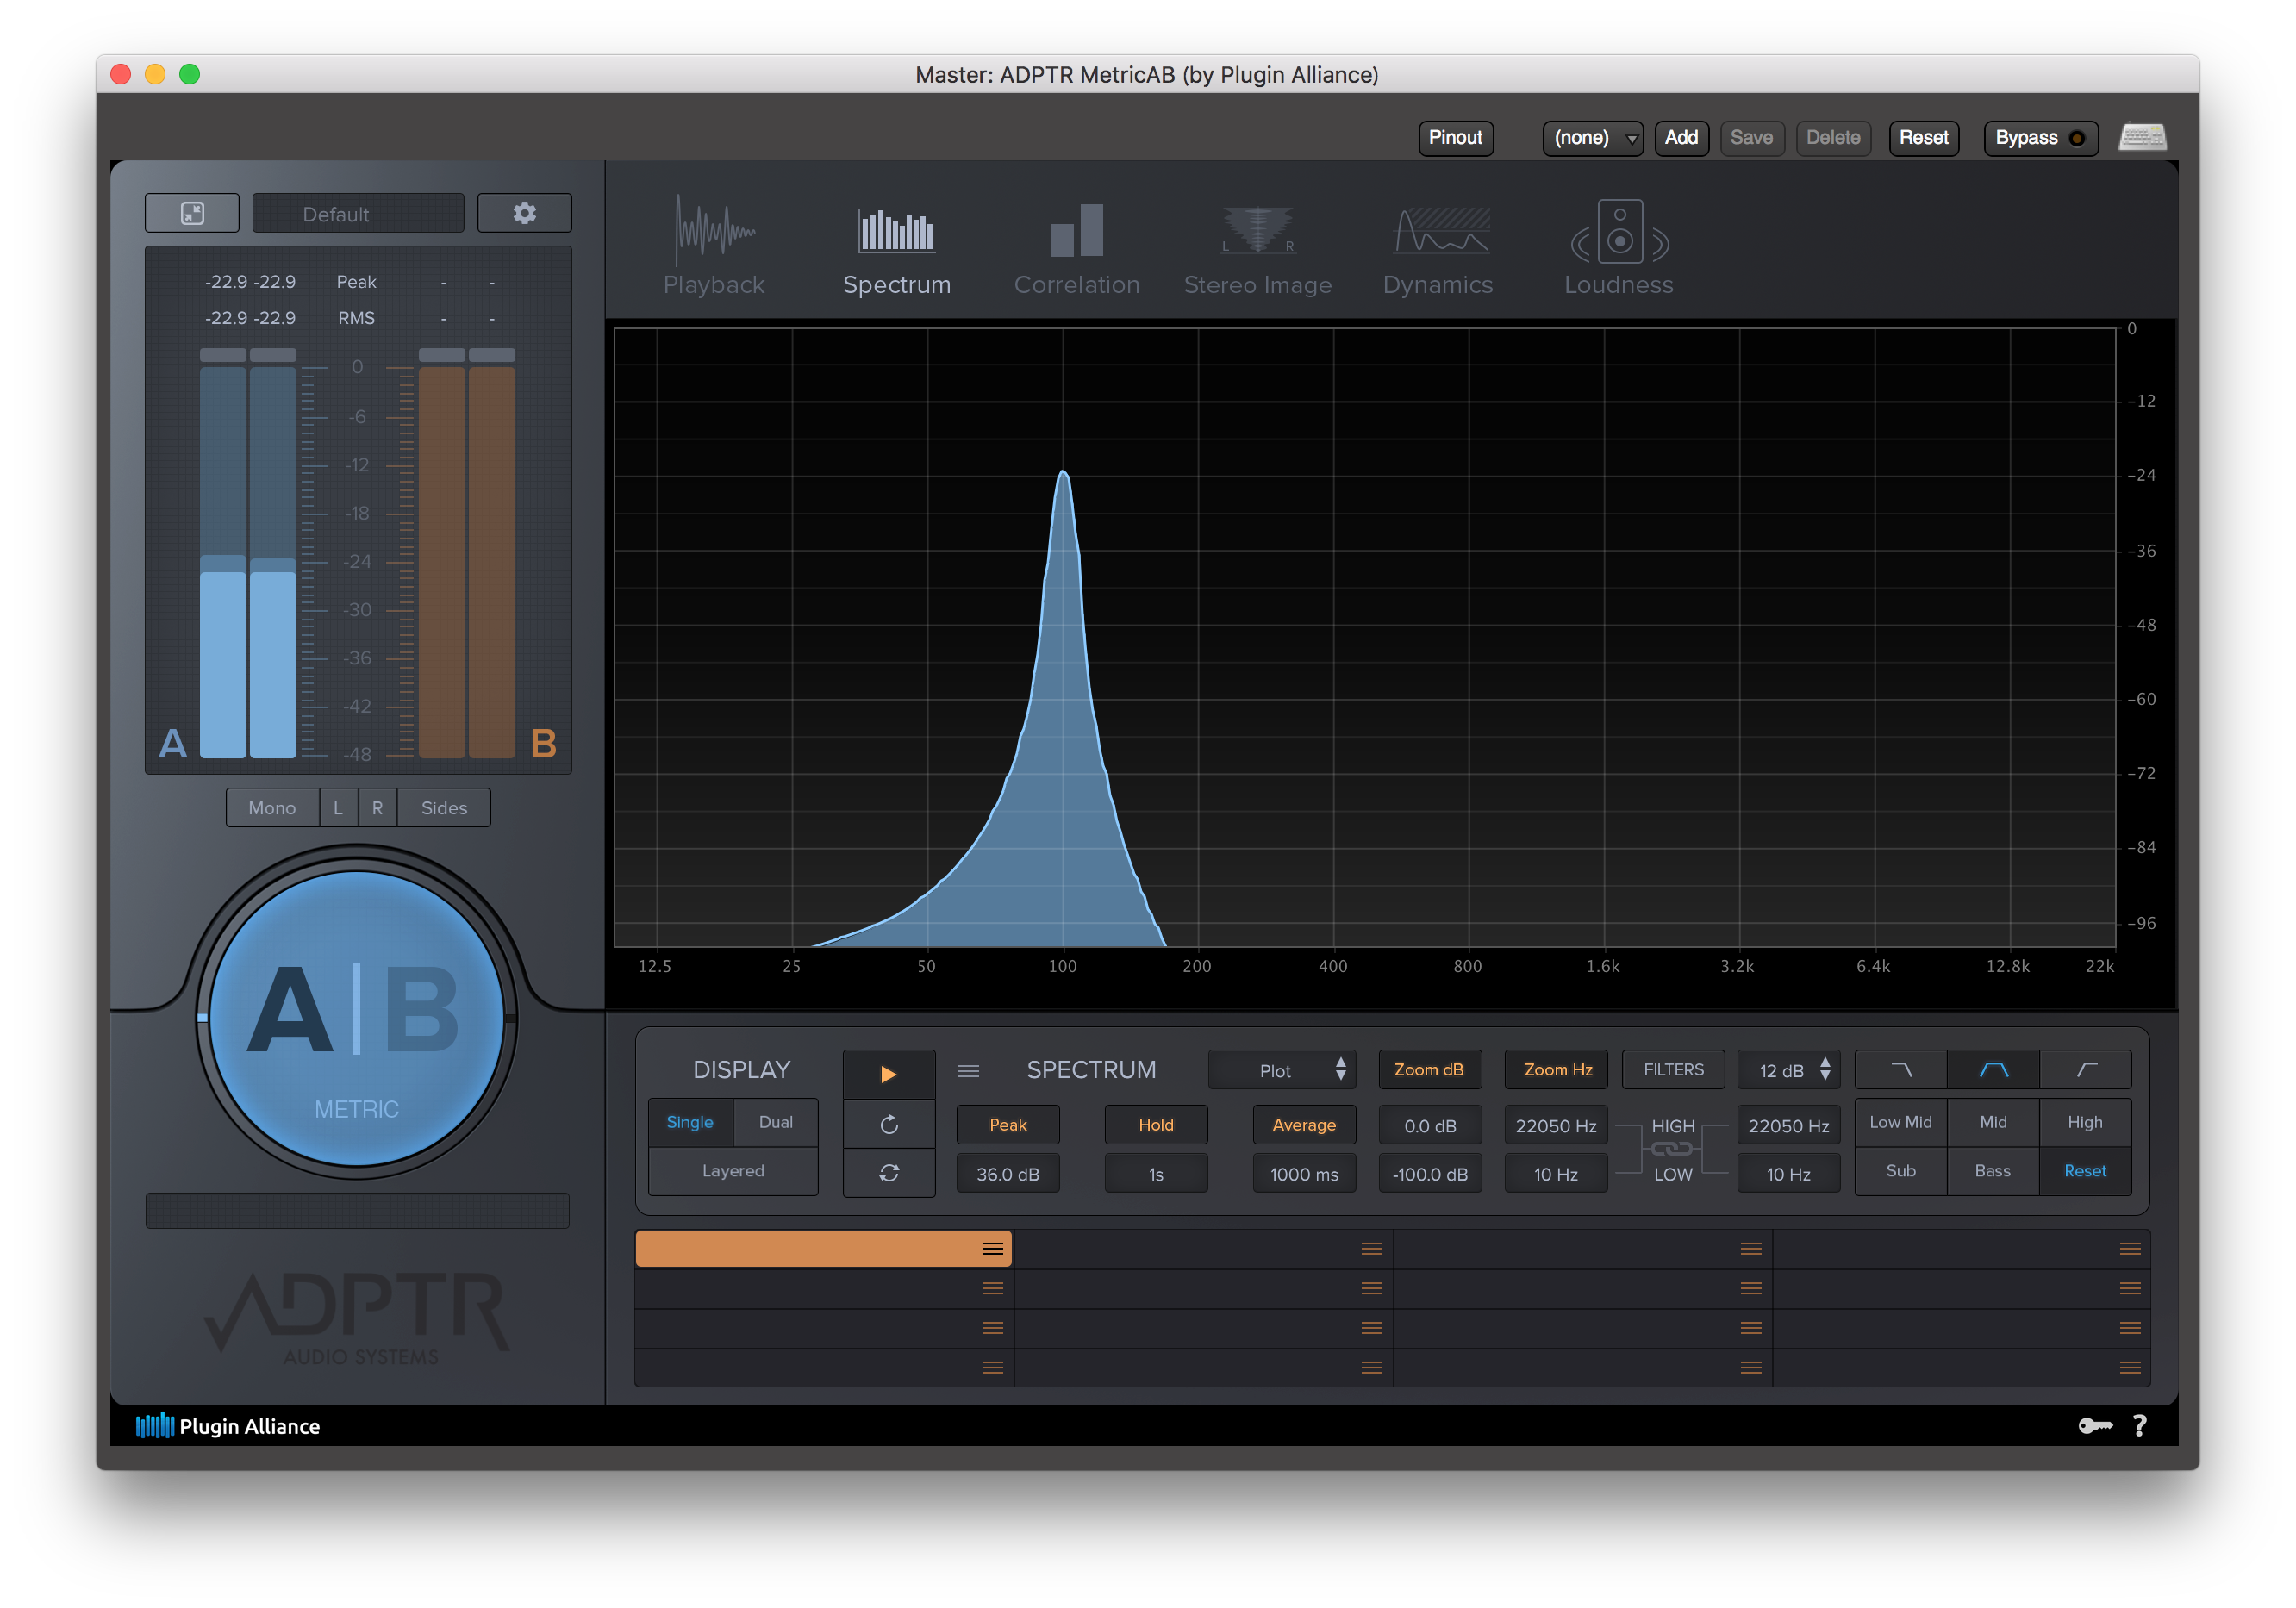The height and width of the screenshot is (1608, 2296).
Task: Select Dual display mode
Action: pos(776,1122)
